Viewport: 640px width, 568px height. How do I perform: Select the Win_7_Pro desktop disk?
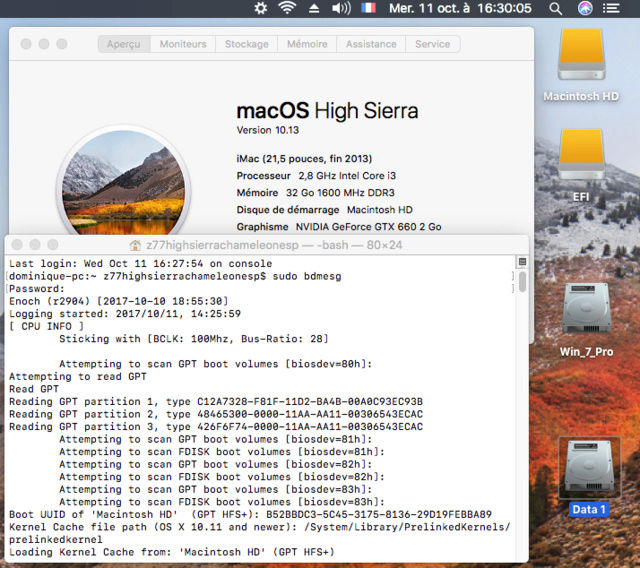coord(587,320)
